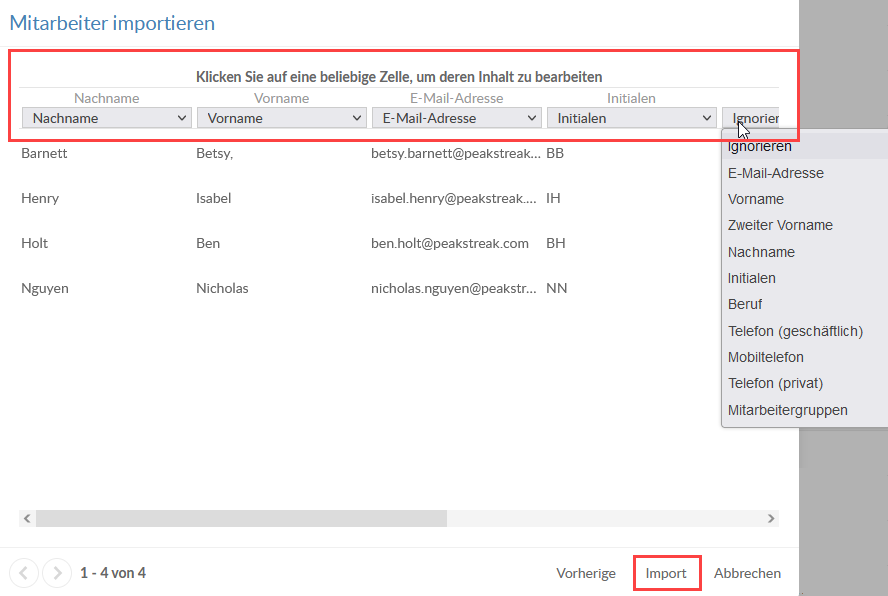Pick Initialen from the dropdown list
Viewport: 888px width, 596px height.
(752, 278)
